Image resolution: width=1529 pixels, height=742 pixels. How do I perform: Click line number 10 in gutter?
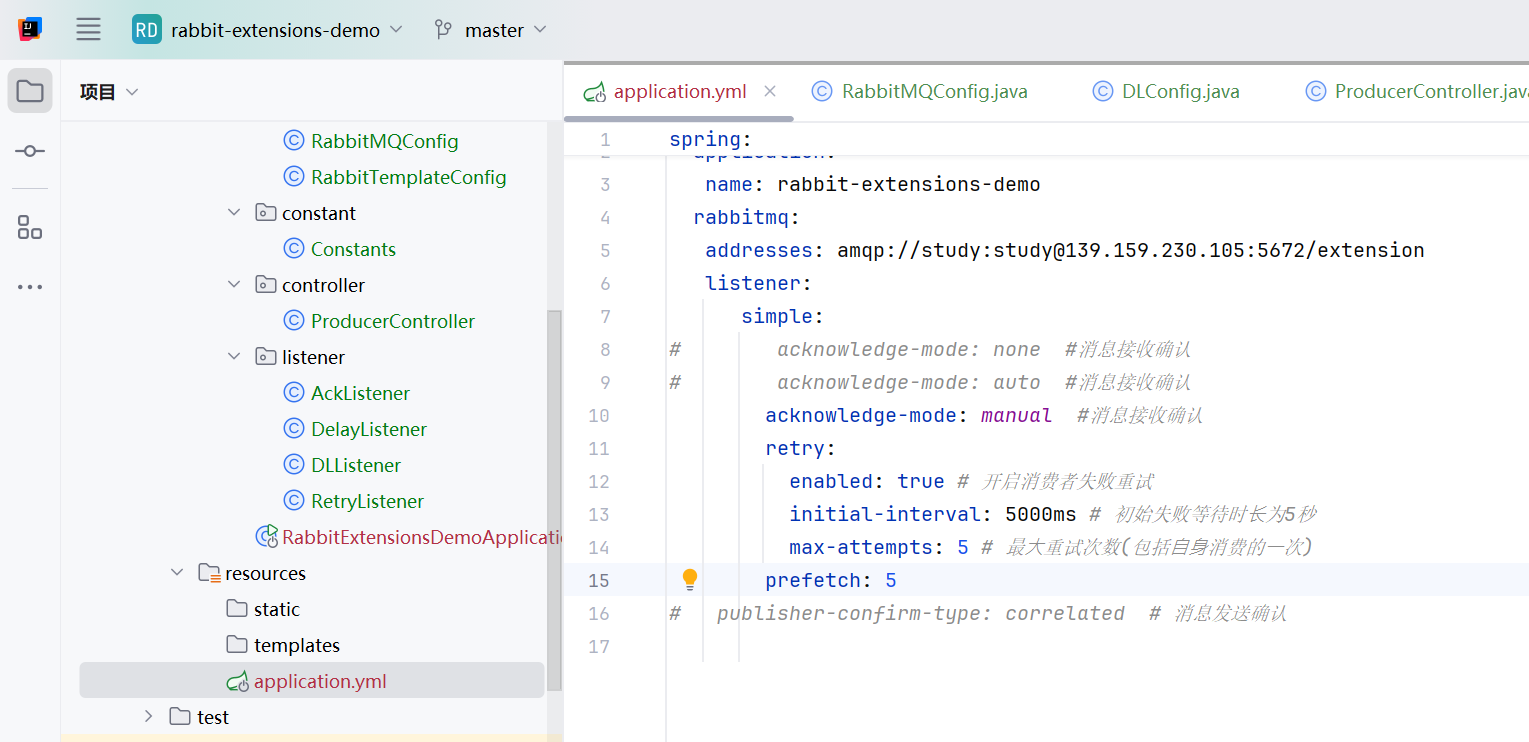click(x=598, y=415)
